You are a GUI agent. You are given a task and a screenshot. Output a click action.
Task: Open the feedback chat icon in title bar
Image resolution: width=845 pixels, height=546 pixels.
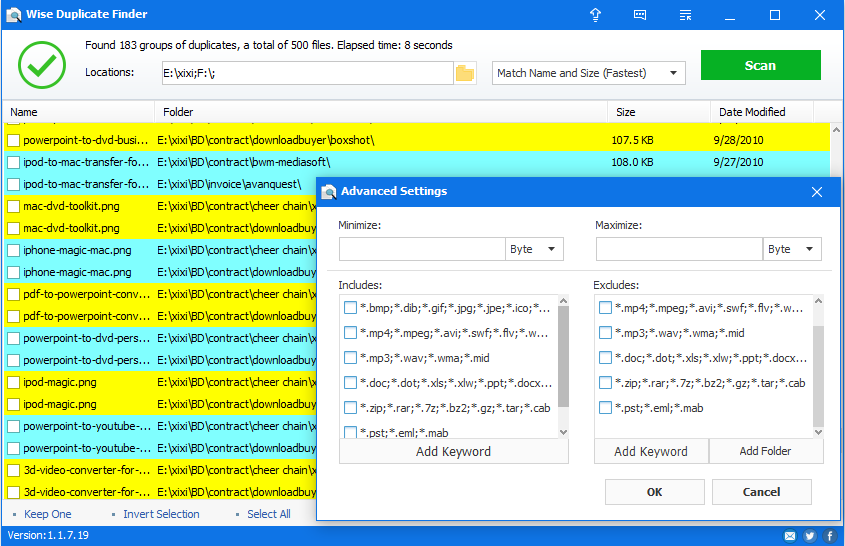point(640,15)
